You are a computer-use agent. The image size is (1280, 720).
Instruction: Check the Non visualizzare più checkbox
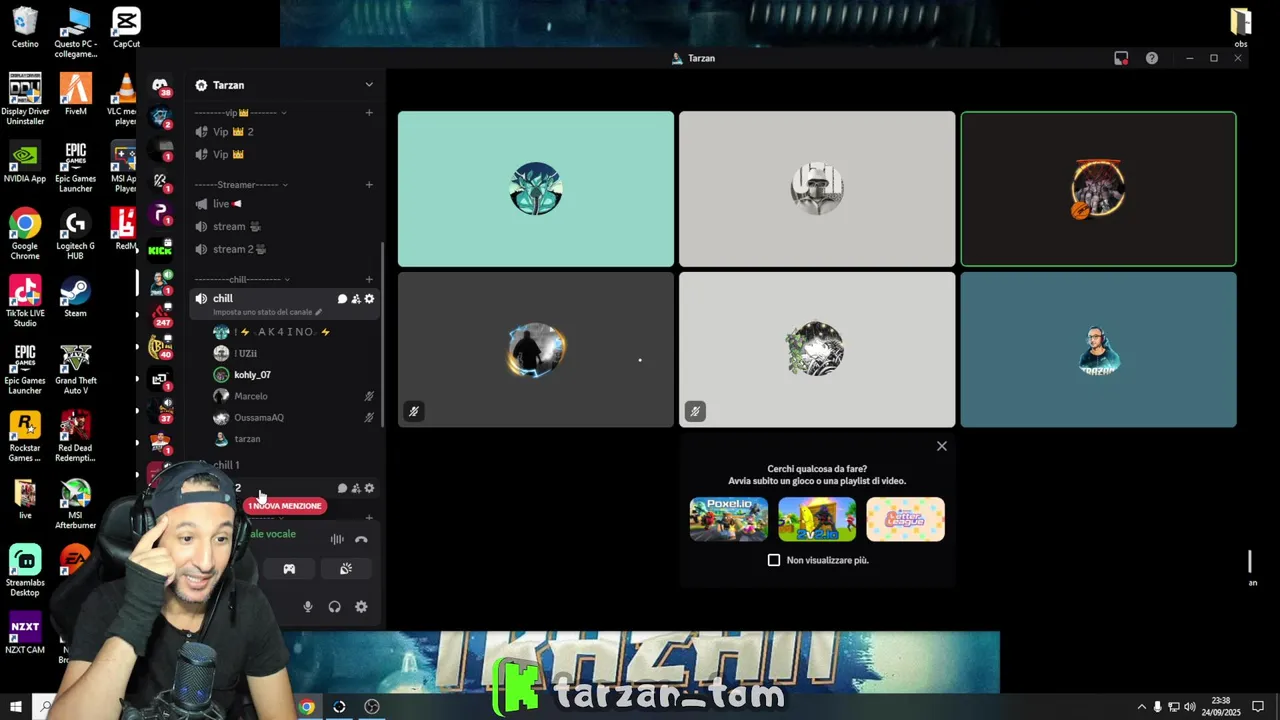(774, 560)
